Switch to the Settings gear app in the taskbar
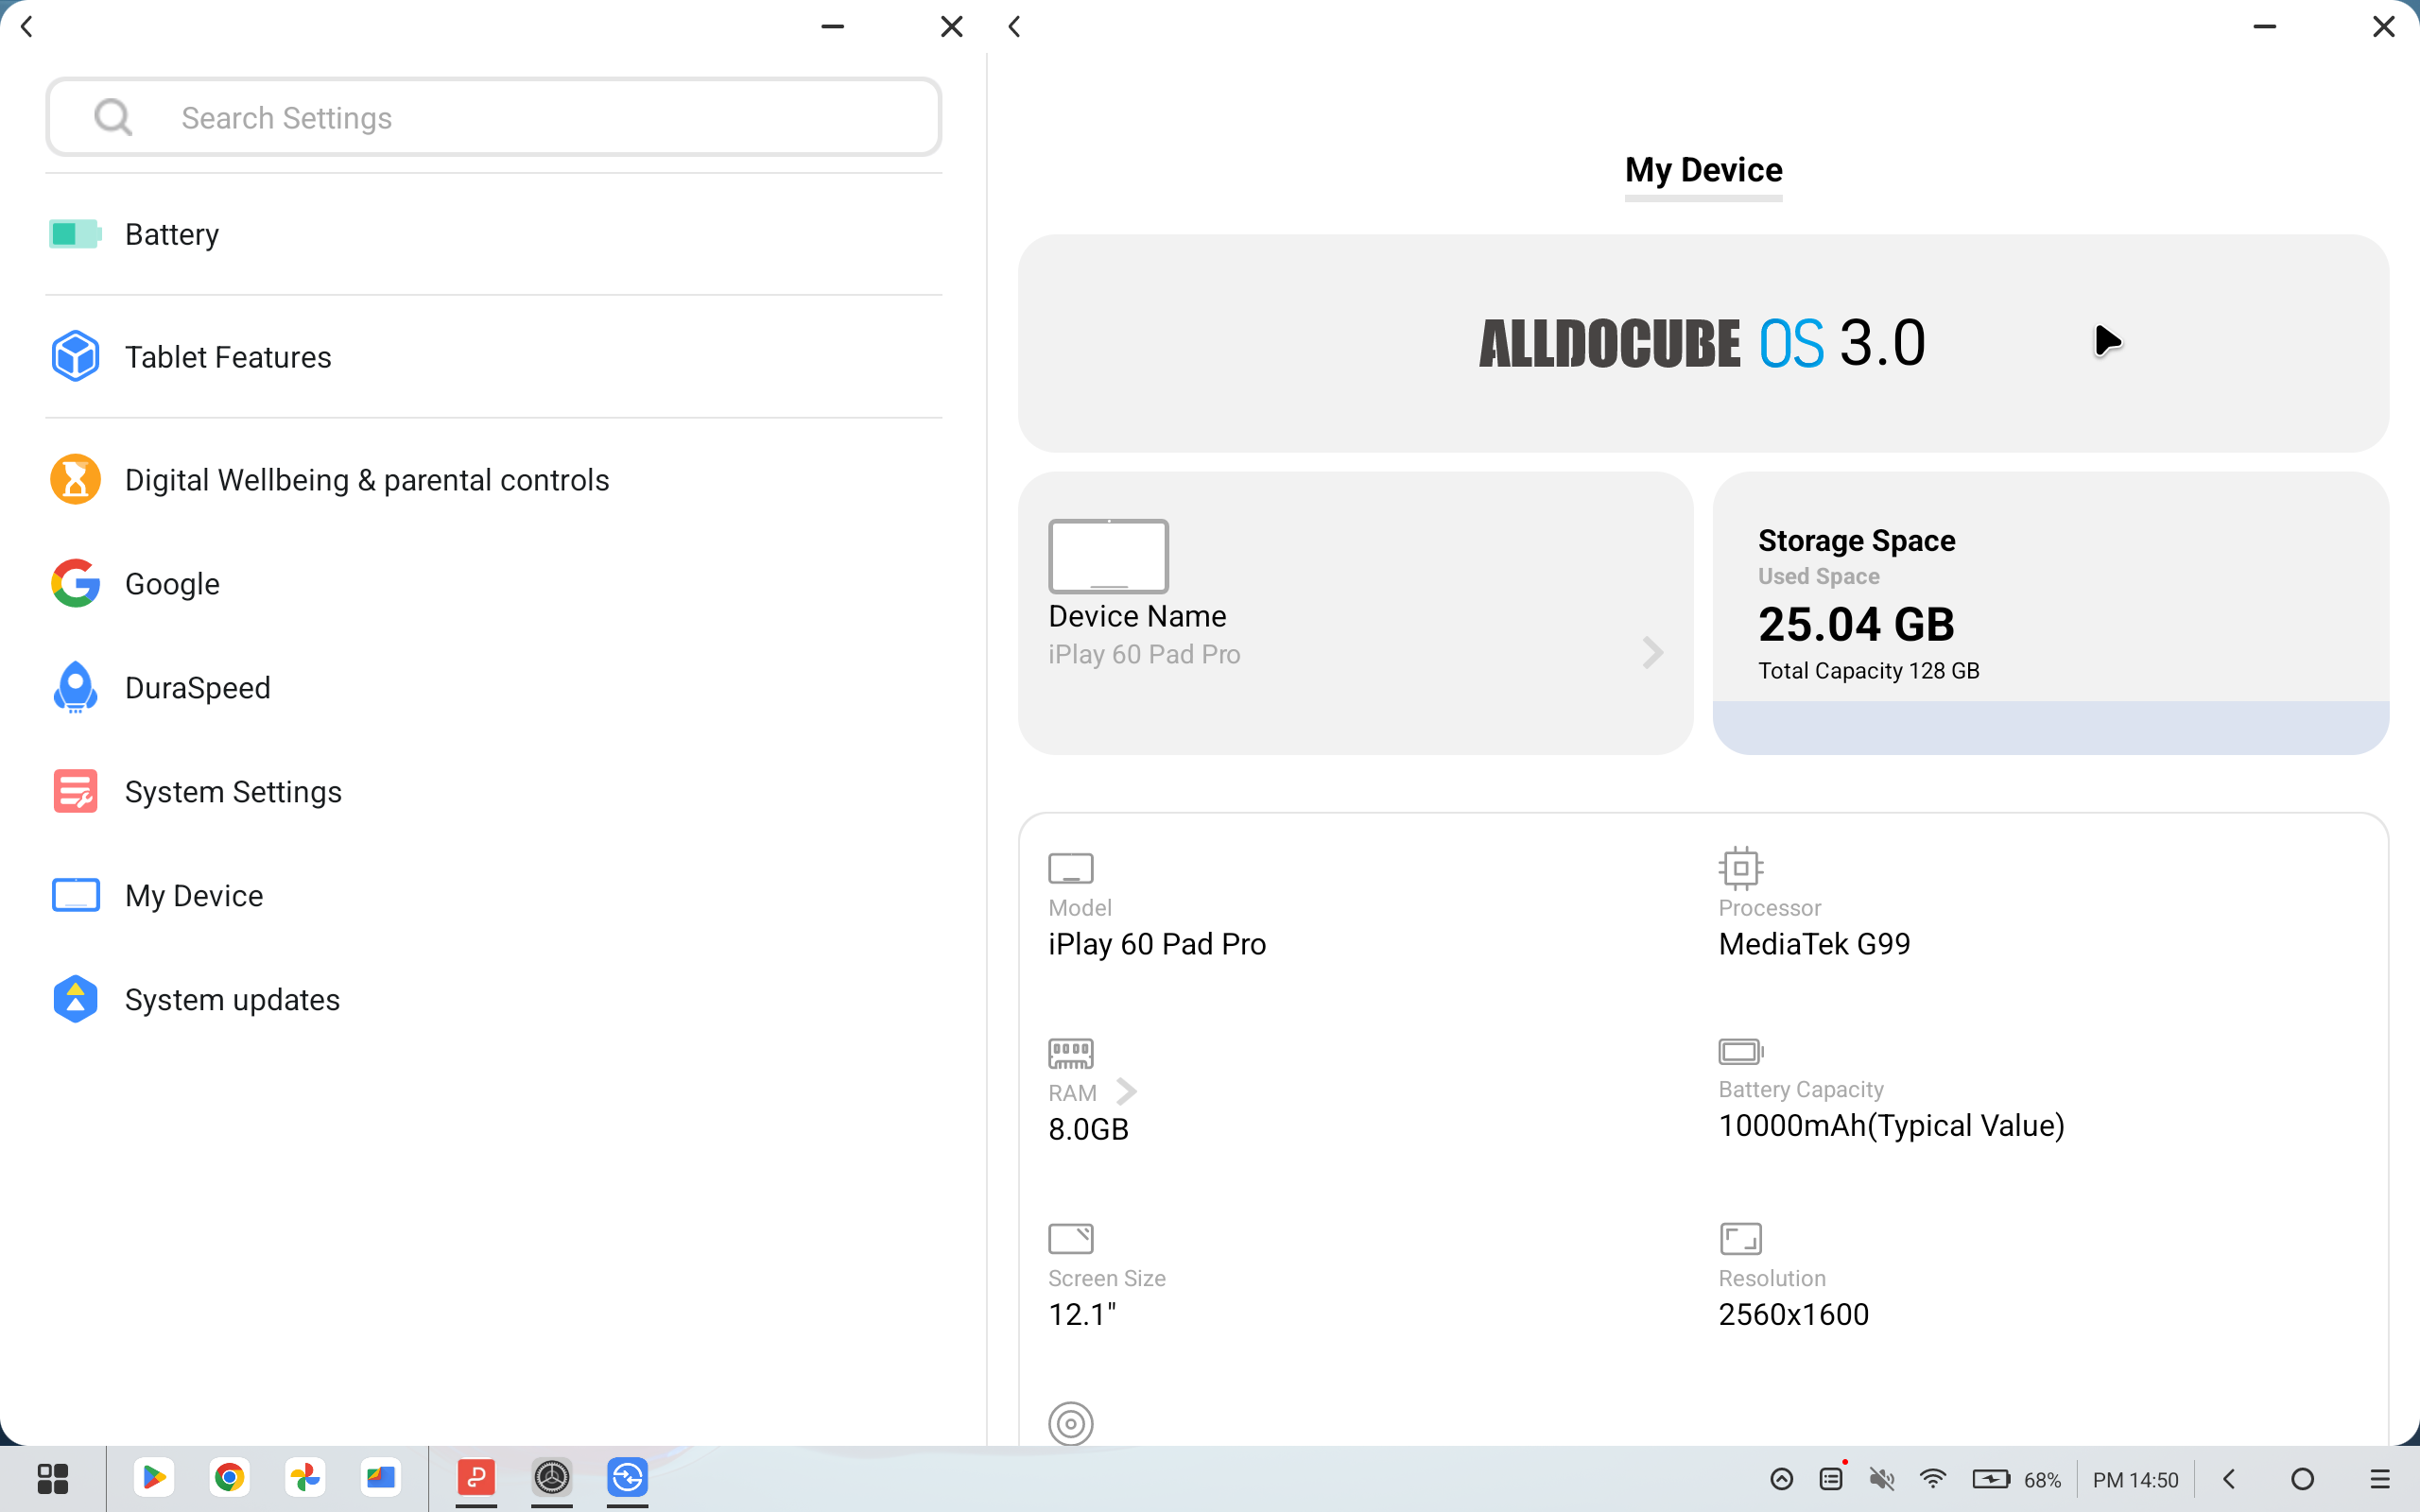Screen dimensions: 2420x1512 (552, 1478)
